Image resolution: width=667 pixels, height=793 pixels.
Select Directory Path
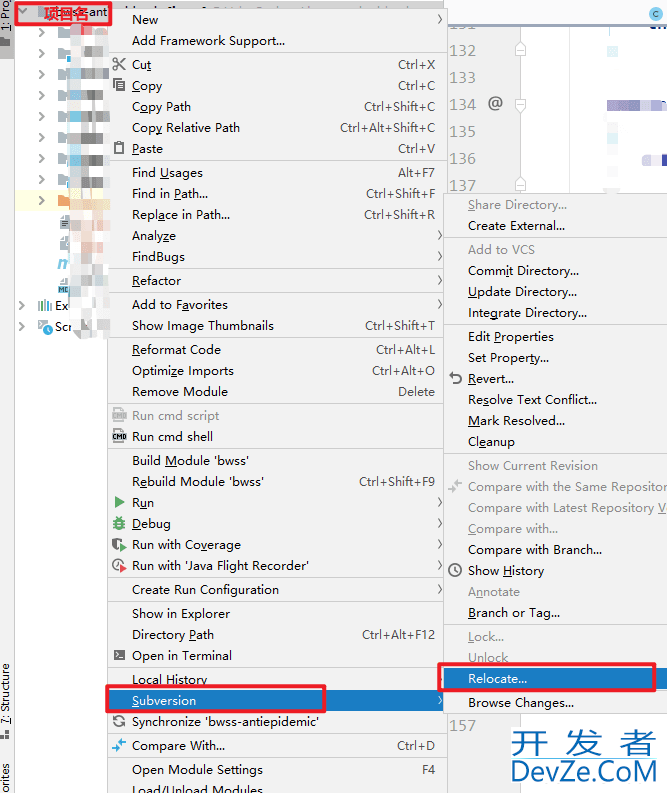[x=277, y=635]
